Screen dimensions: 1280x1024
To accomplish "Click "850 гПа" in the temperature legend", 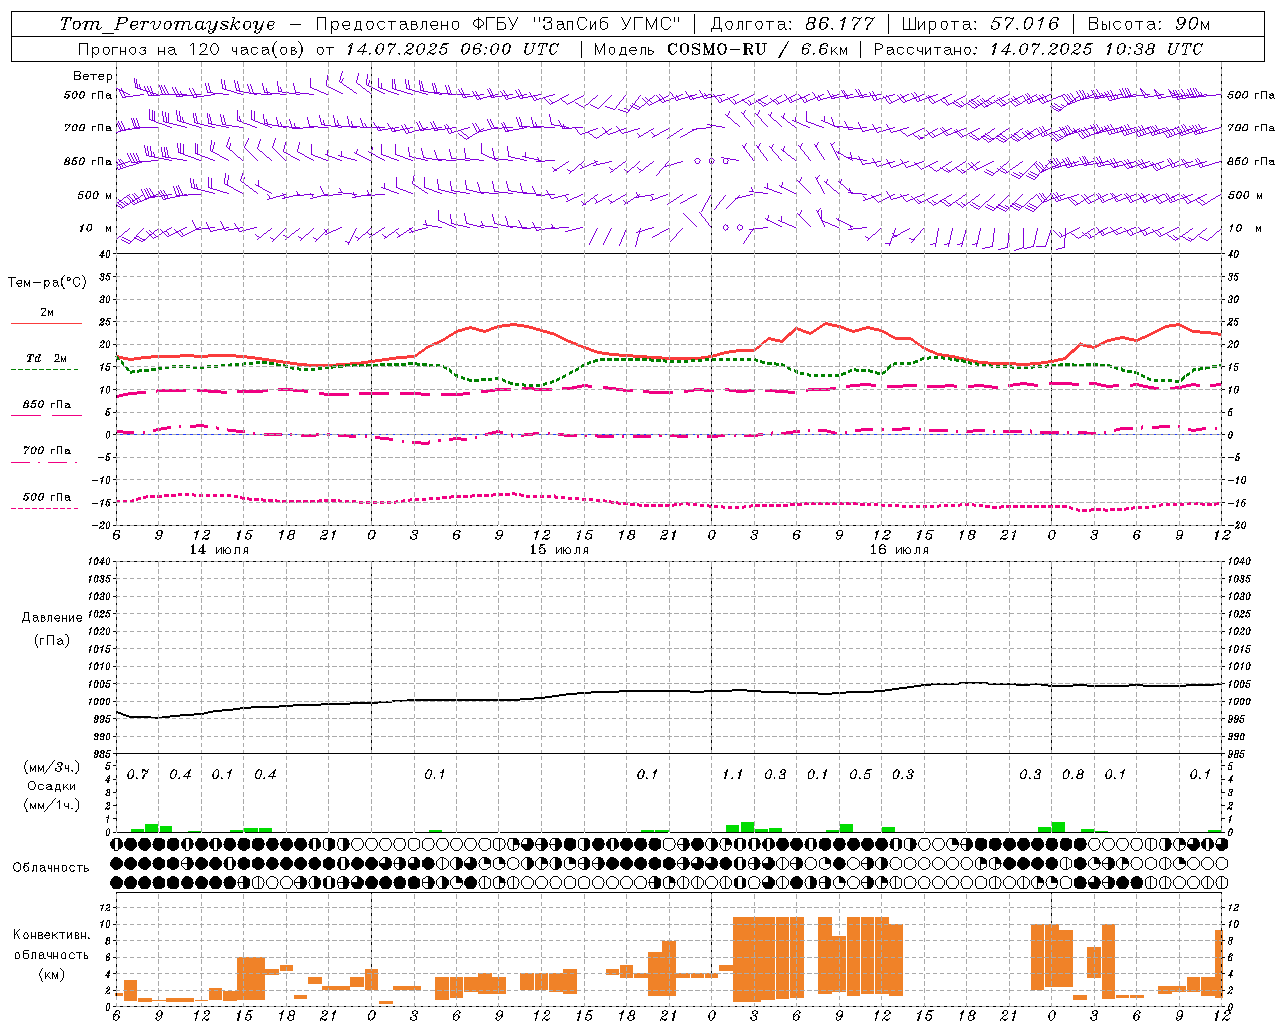I will click(x=47, y=405).
